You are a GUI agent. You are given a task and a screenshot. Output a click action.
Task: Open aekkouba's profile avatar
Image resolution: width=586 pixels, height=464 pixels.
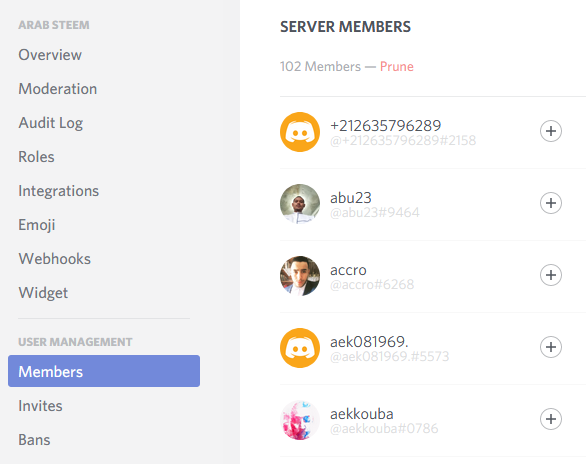tap(300, 420)
